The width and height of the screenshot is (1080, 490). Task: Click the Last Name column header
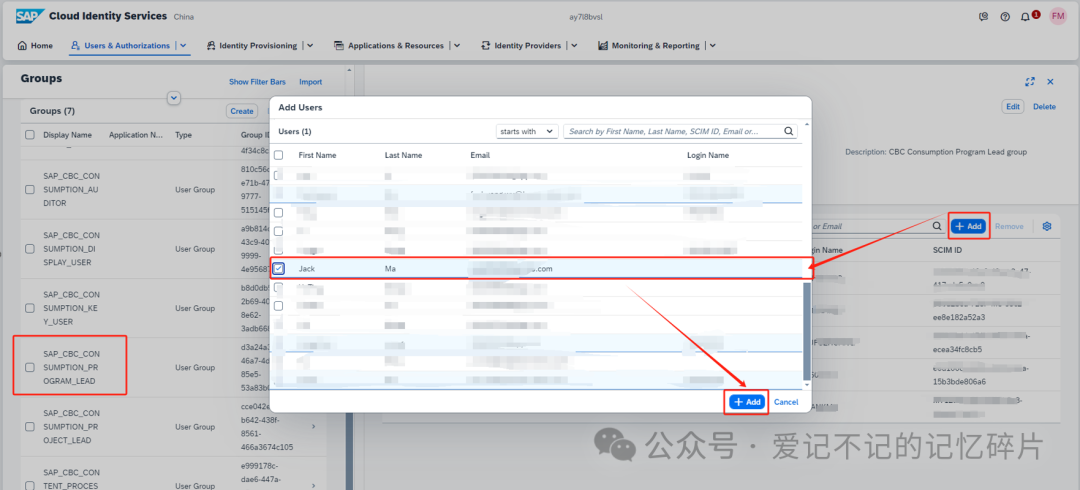[x=404, y=155]
